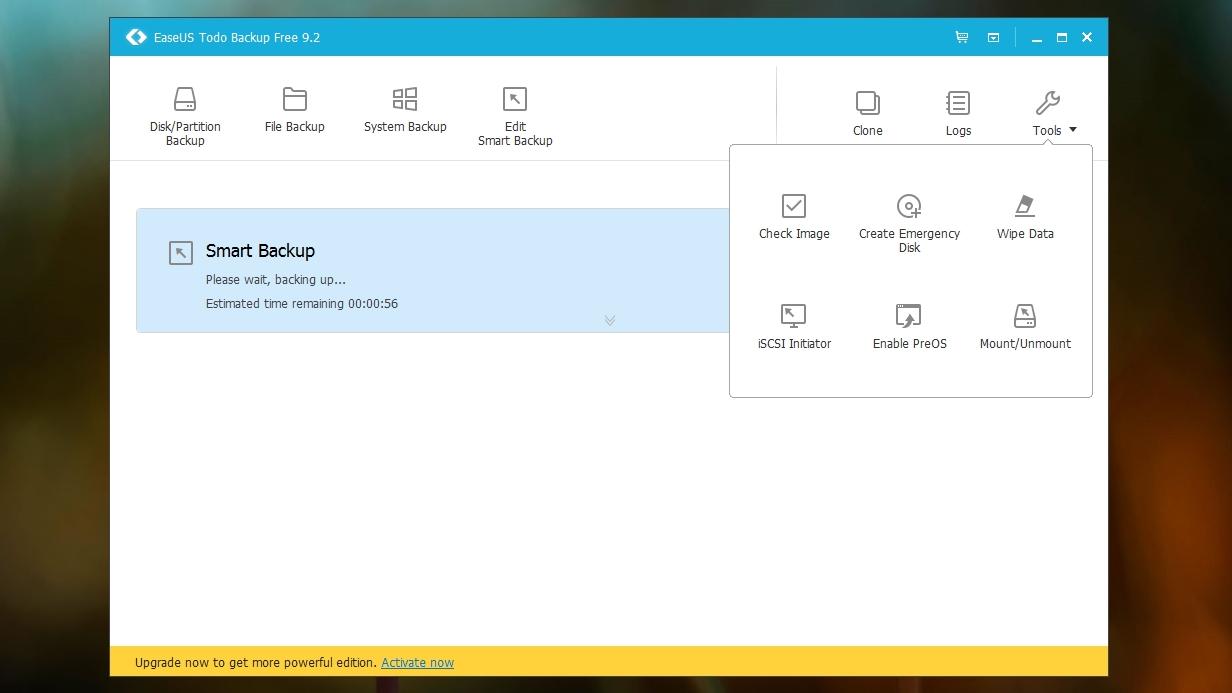
Task: Click the Activate now link
Action: click(417, 662)
